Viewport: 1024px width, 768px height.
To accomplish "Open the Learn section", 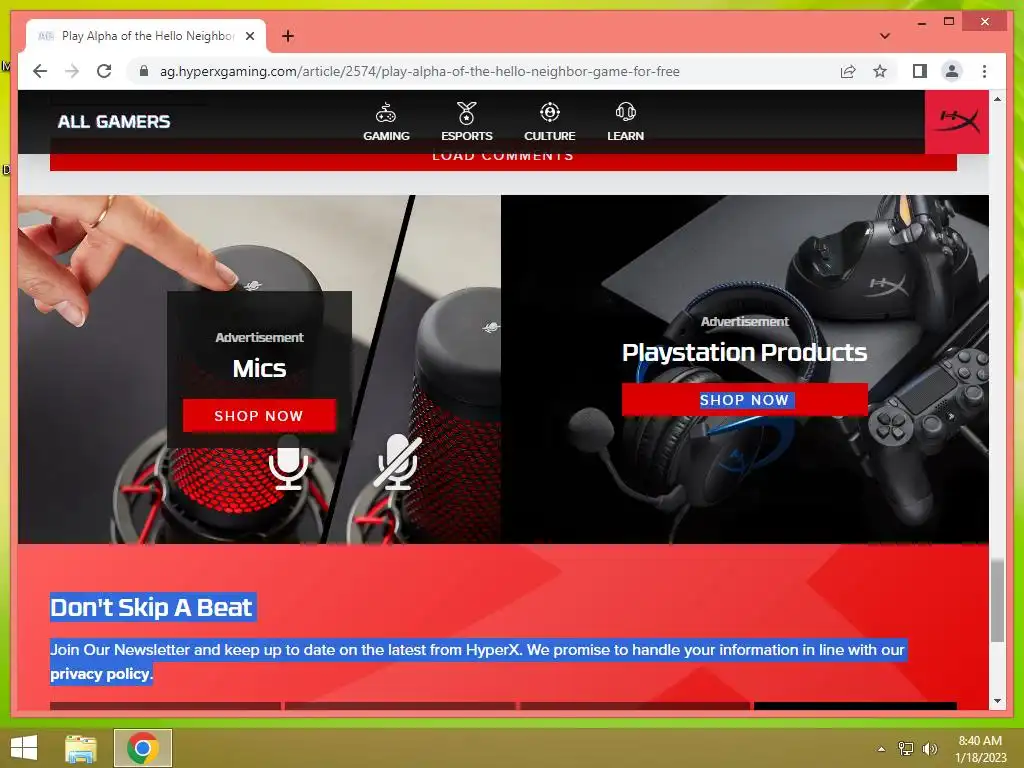I will pos(625,121).
